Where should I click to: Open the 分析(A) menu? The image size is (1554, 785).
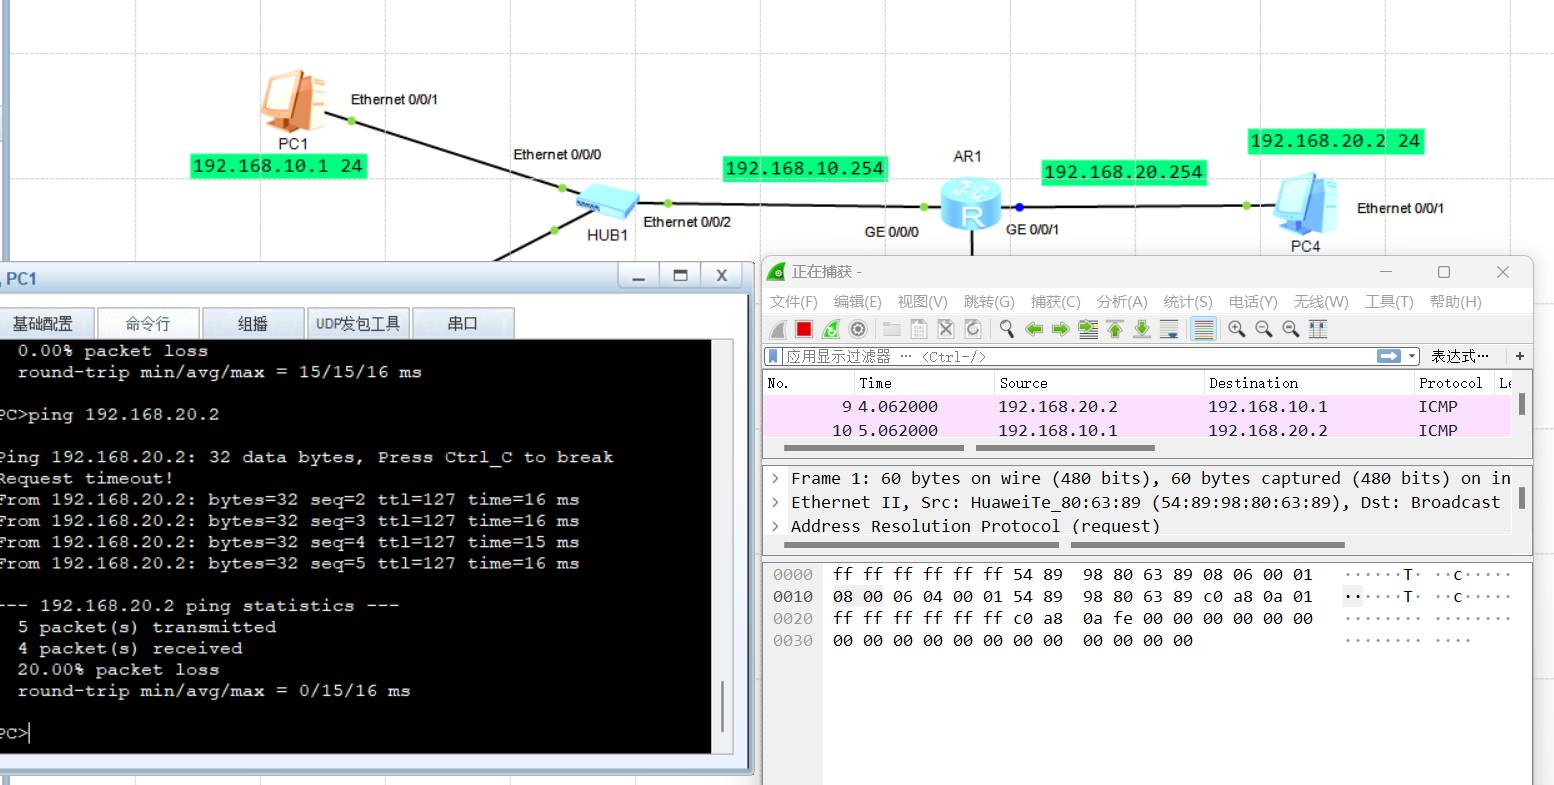1121,302
